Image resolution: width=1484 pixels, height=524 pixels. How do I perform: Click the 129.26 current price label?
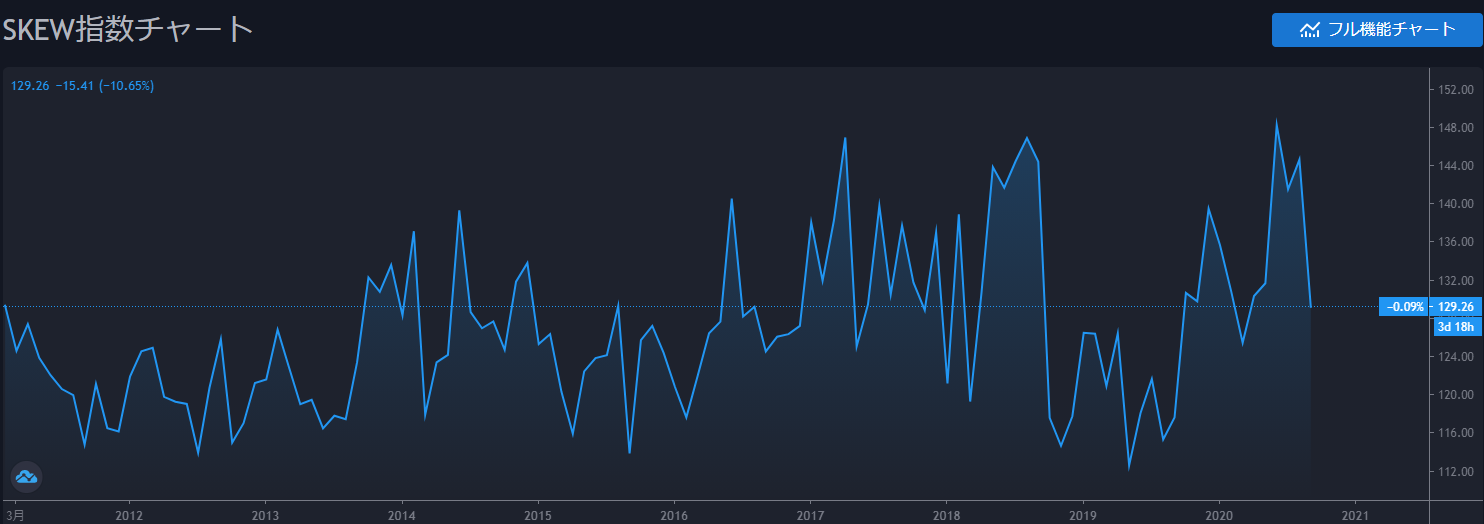[x=1455, y=307]
